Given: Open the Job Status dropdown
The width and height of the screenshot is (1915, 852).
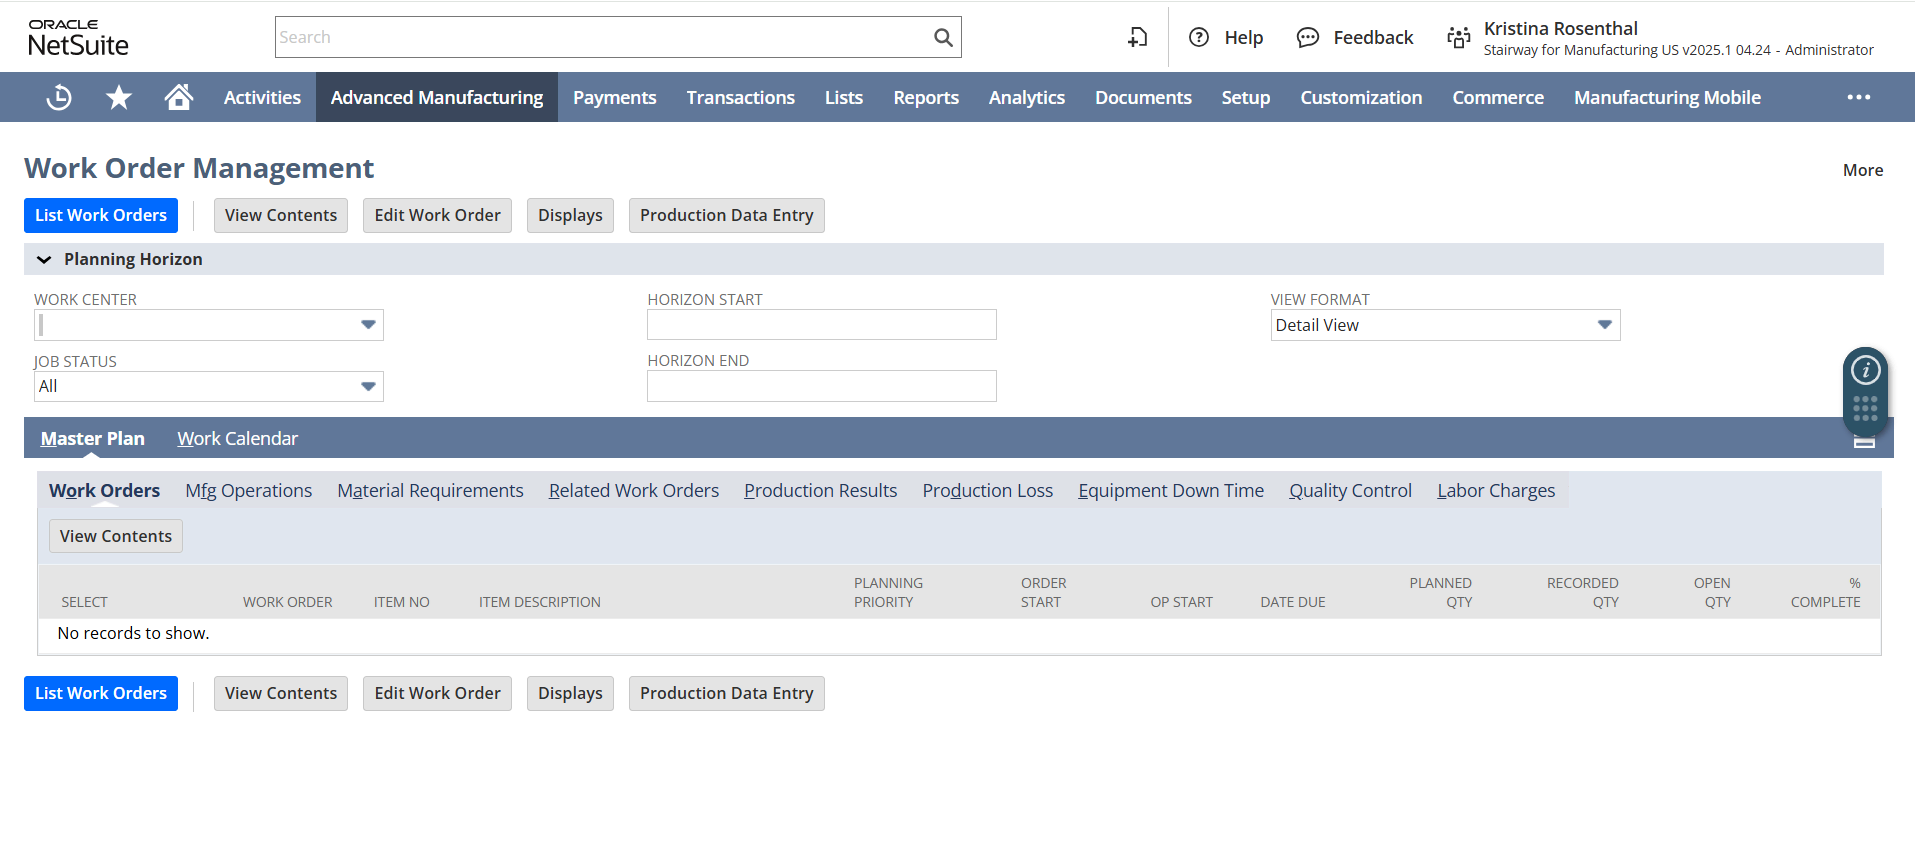Looking at the screenshot, I should click(x=368, y=386).
